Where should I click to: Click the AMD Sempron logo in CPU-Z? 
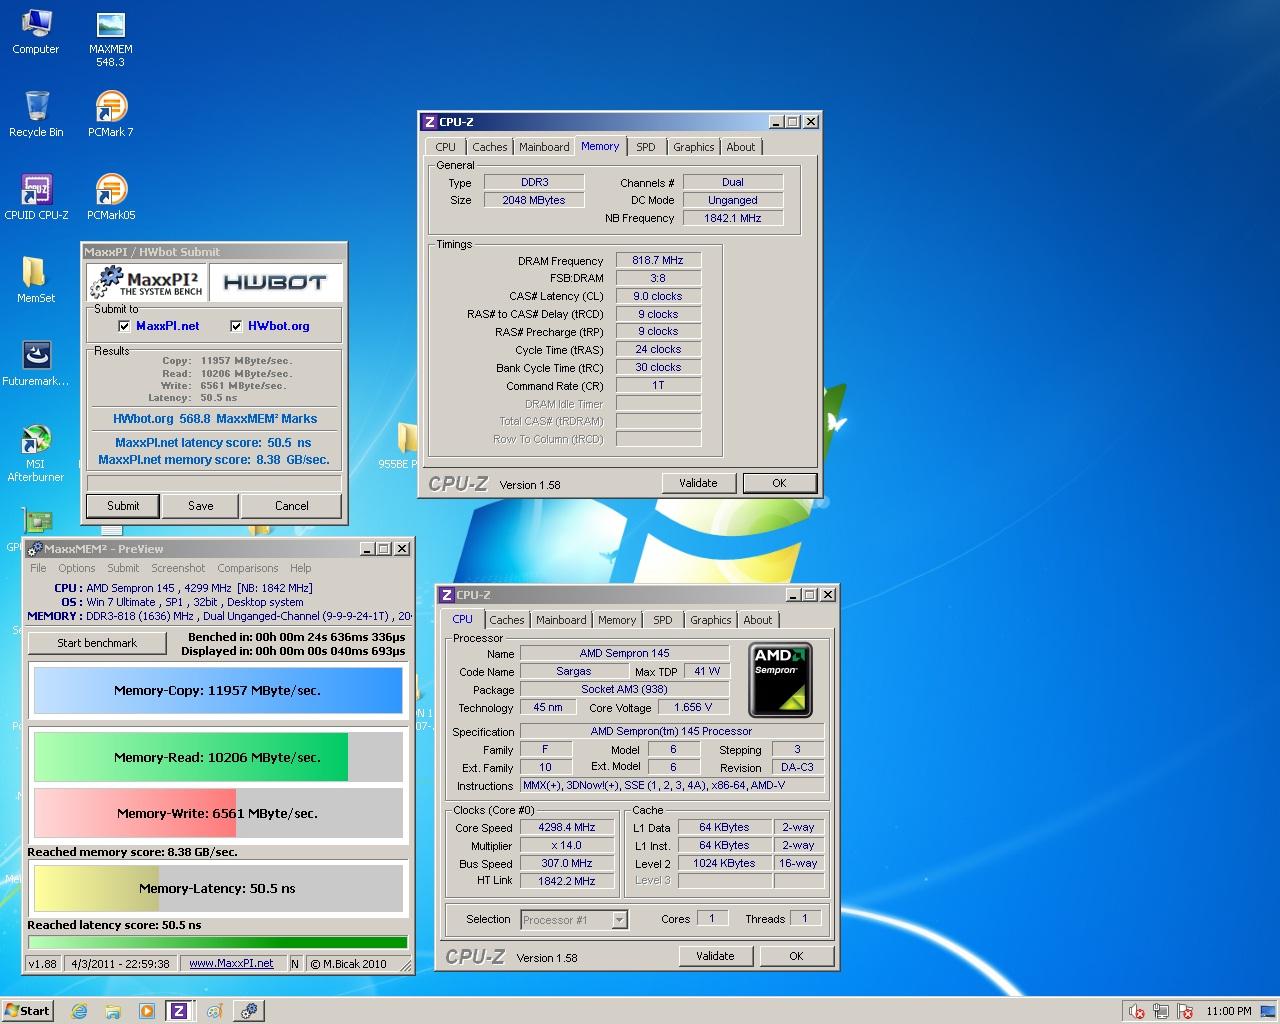(x=781, y=680)
